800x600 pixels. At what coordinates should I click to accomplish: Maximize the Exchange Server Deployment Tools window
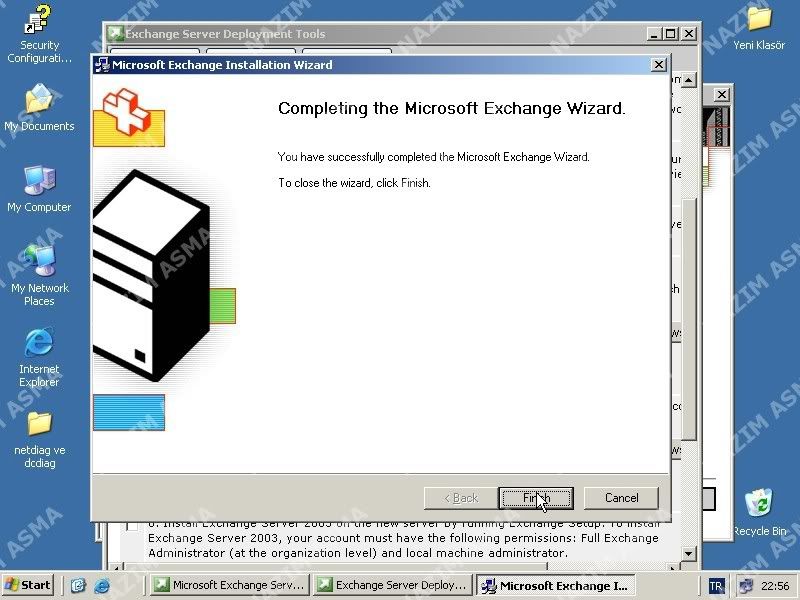tap(670, 34)
